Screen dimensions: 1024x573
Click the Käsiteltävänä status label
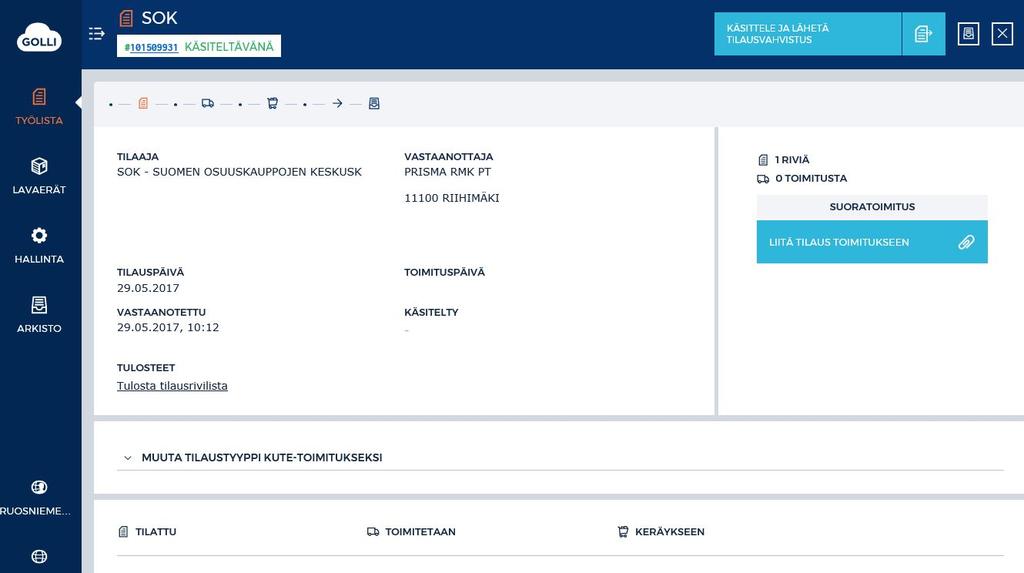[x=229, y=46]
